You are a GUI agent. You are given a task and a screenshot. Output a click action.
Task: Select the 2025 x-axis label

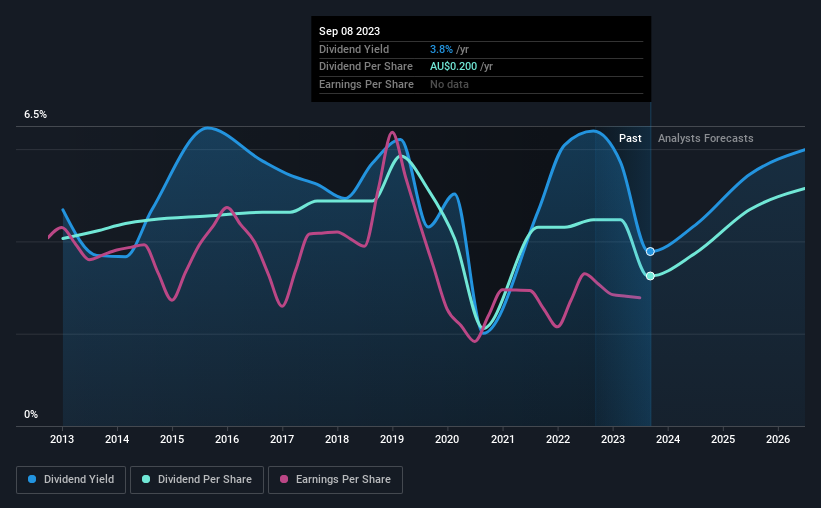pos(723,439)
